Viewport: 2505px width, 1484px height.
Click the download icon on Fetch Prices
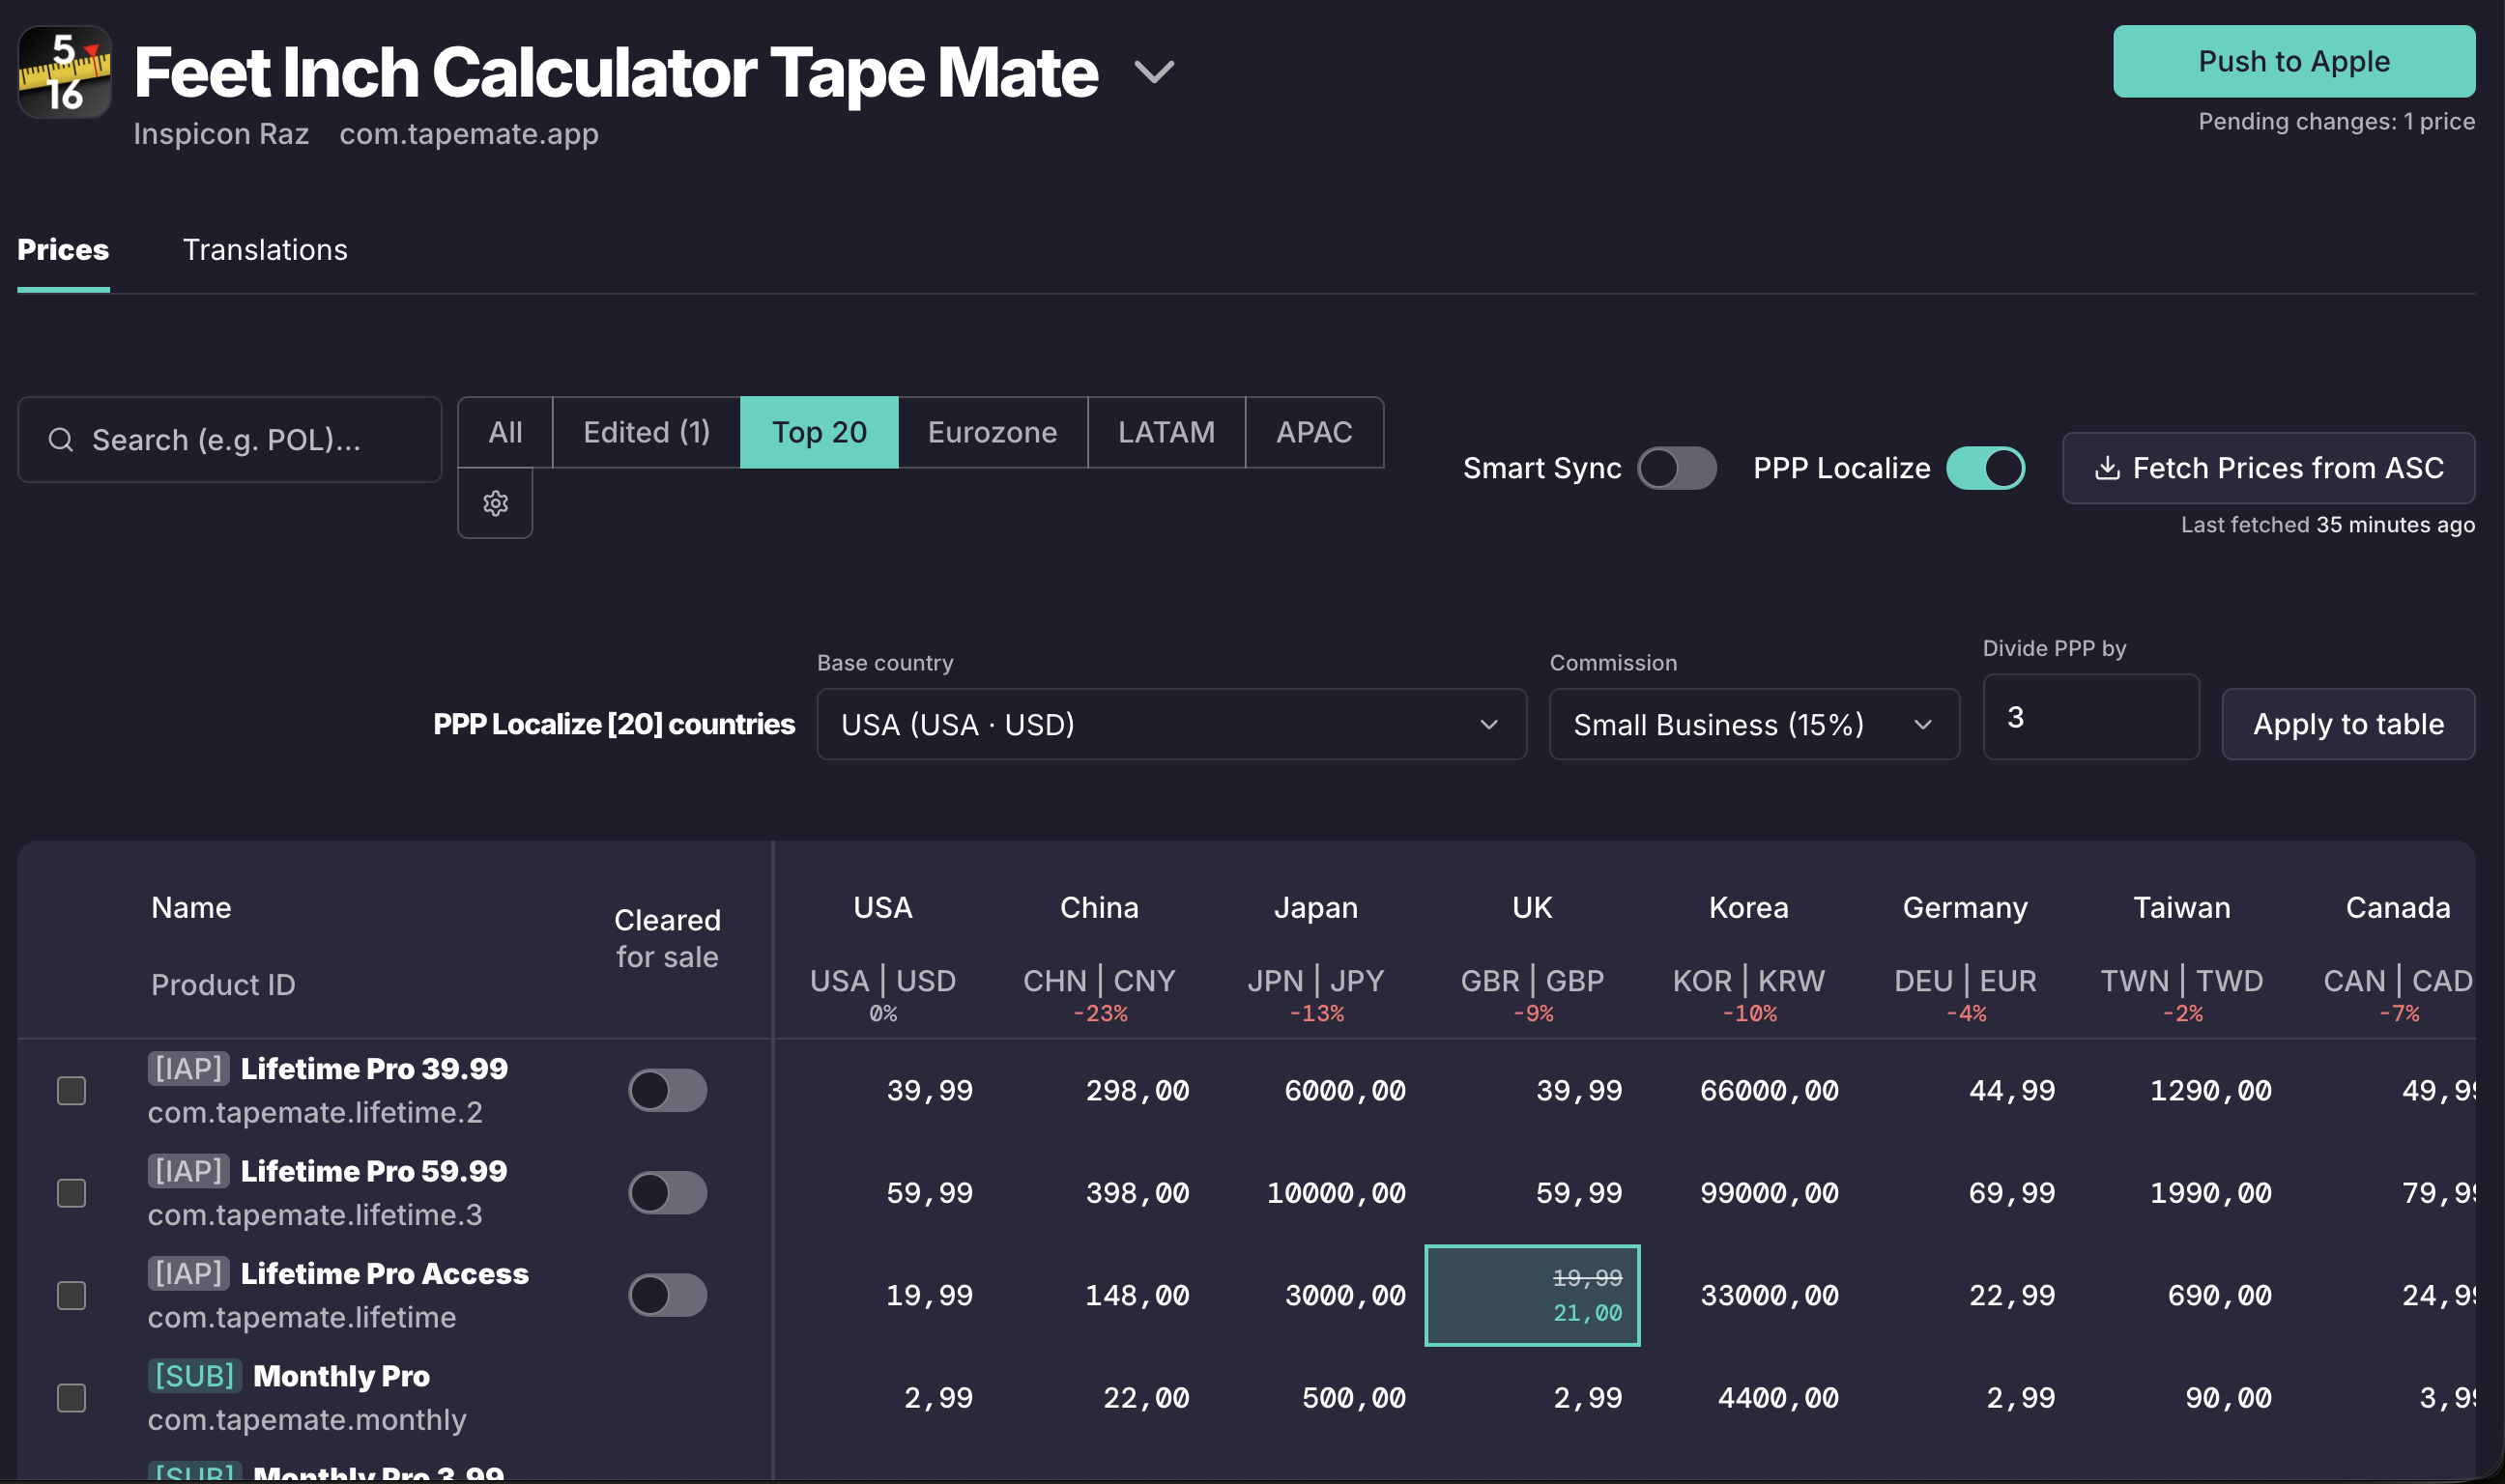[x=2107, y=468]
